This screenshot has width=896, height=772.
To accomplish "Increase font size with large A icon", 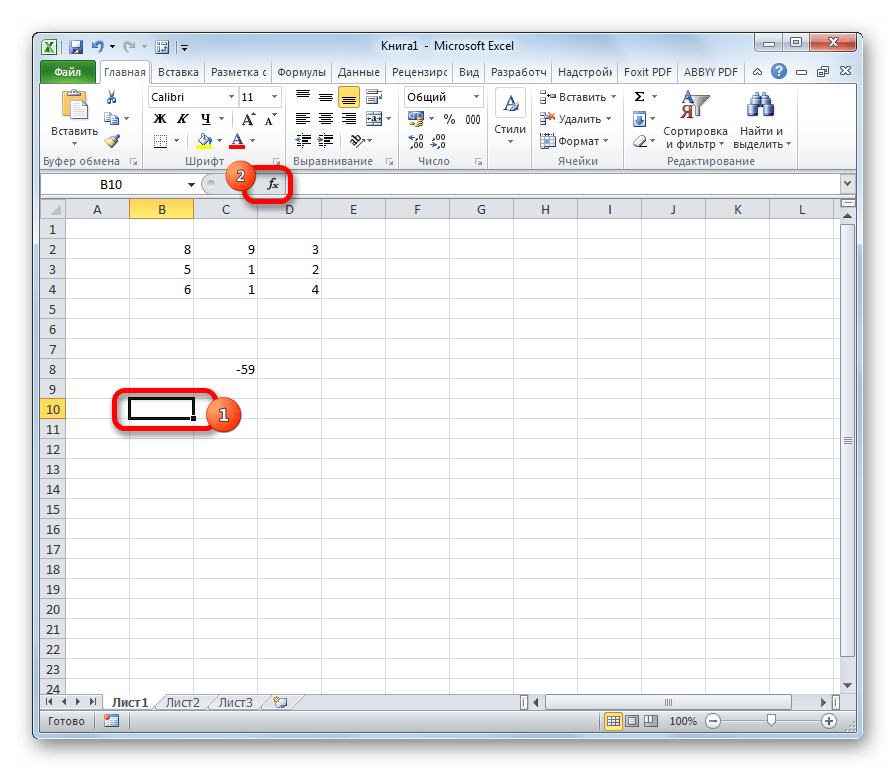I will (247, 119).
